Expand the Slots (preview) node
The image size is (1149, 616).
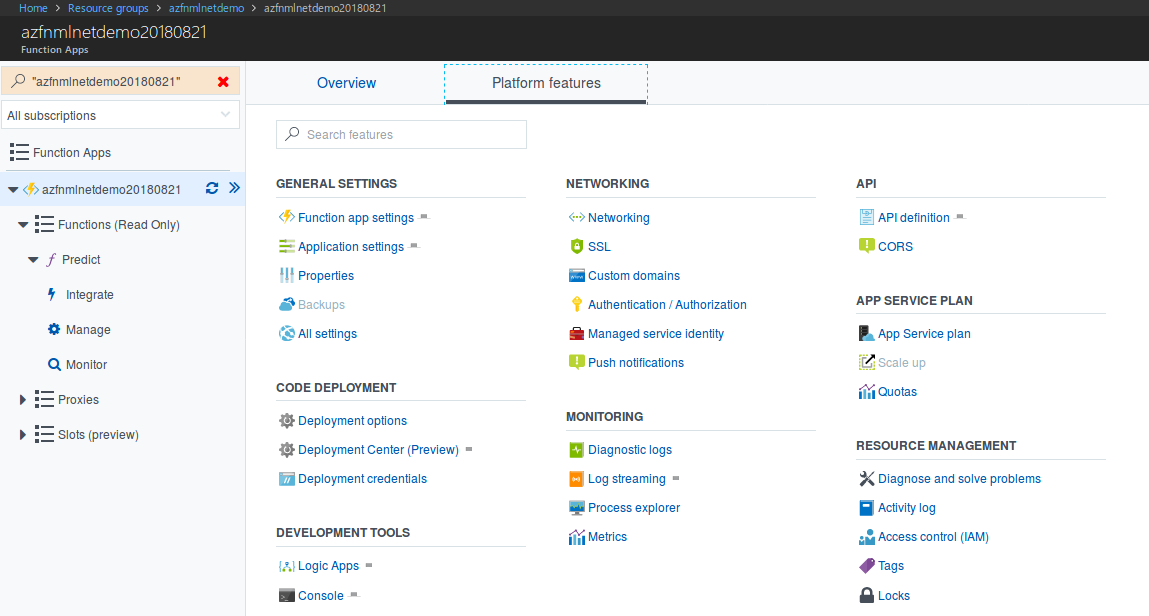tap(23, 435)
